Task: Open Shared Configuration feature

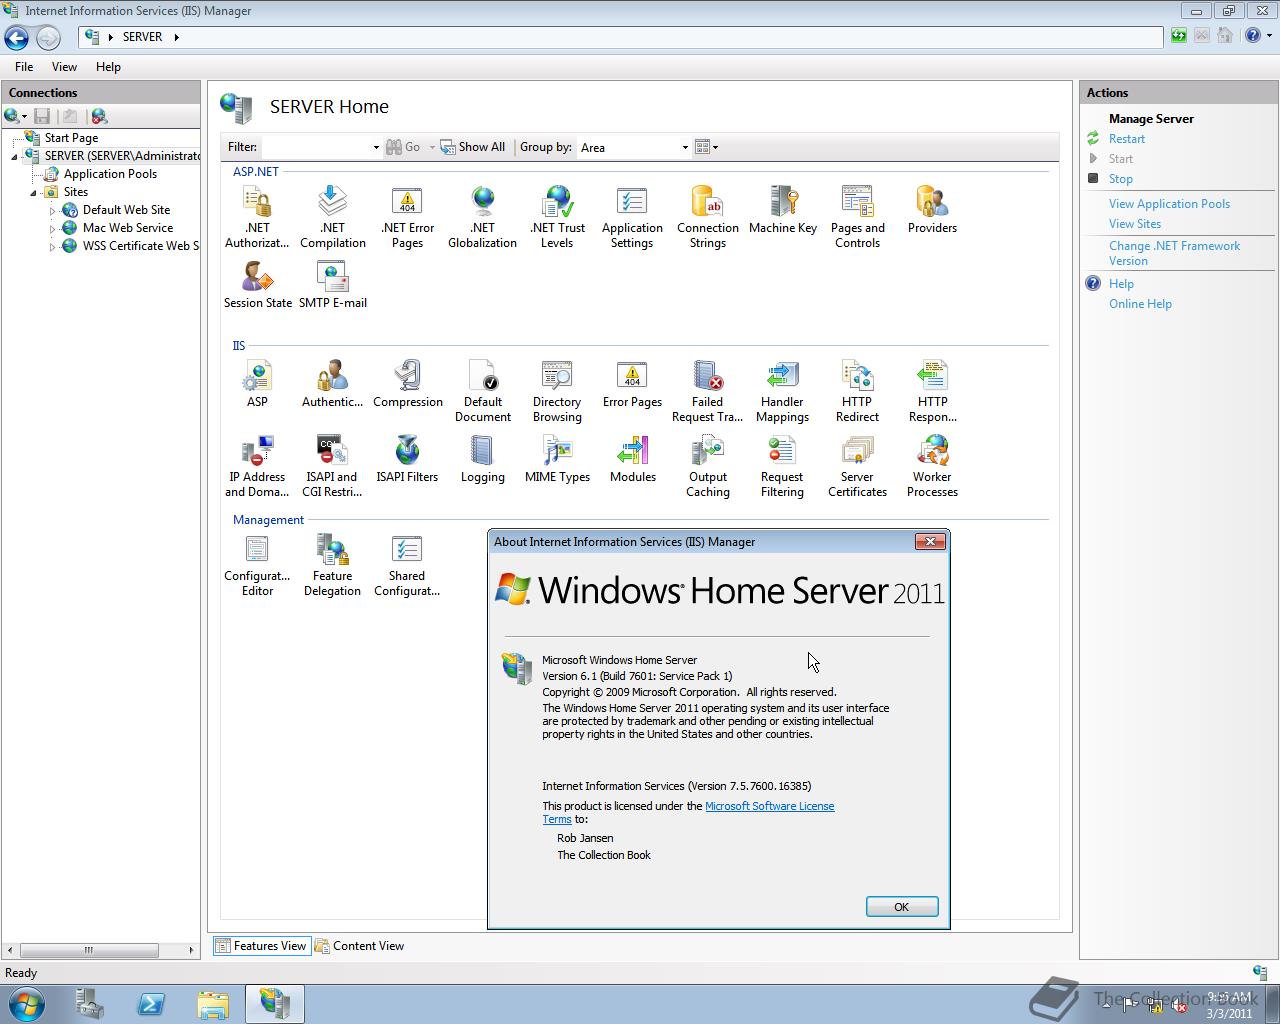Action: point(407,565)
